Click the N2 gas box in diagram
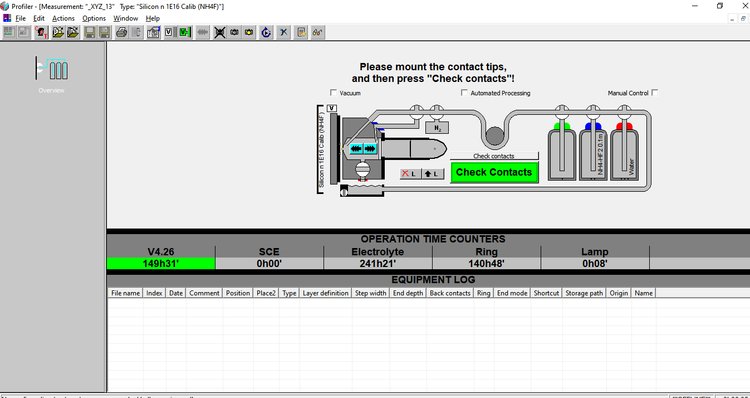The width and height of the screenshot is (750, 398). (x=437, y=128)
